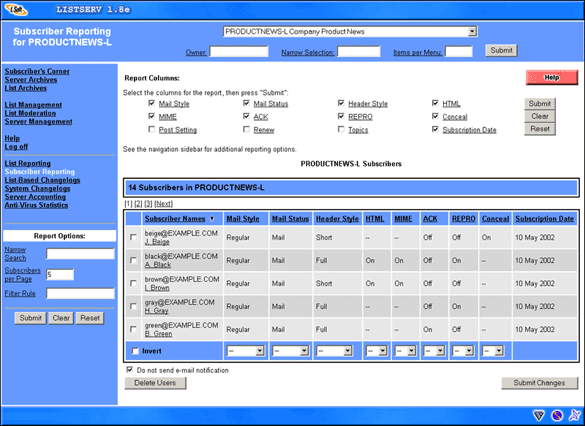This screenshot has width=585, height=426.
Task: Open the Conceal bulk-change dropdown
Action: point(492,351)
